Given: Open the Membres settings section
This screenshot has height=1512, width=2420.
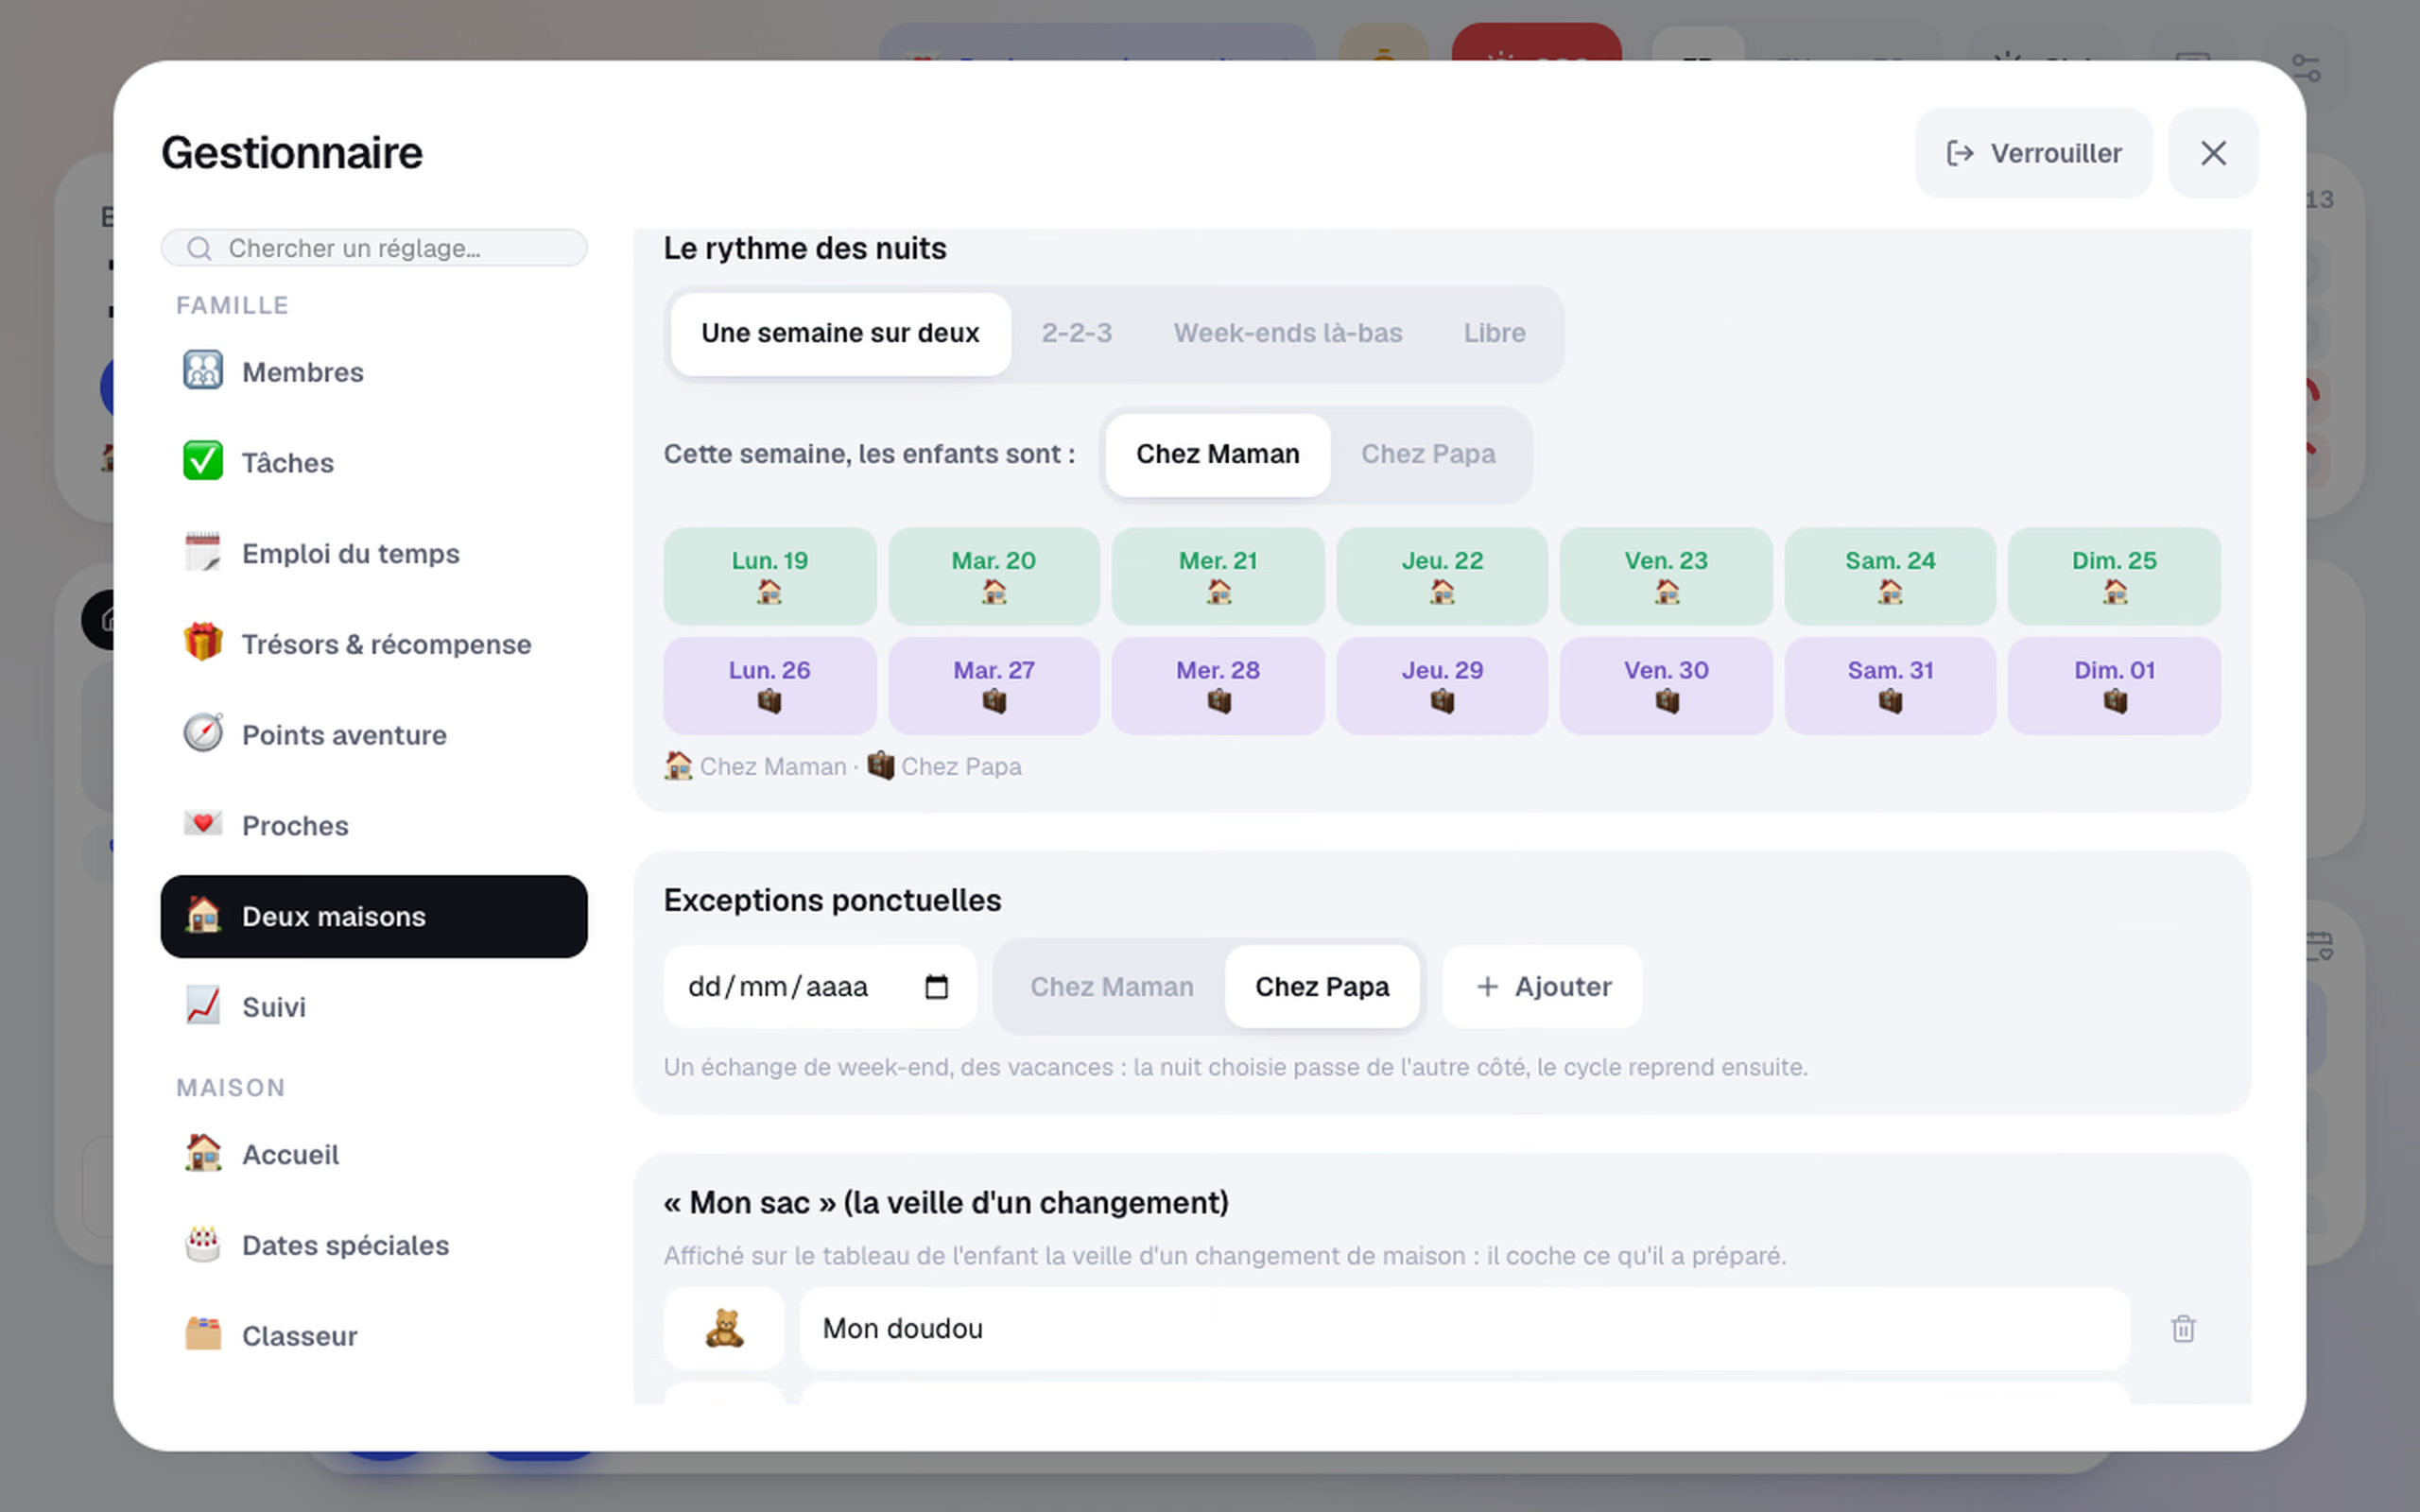Looking at the screenshot, I should coord(373,372).
